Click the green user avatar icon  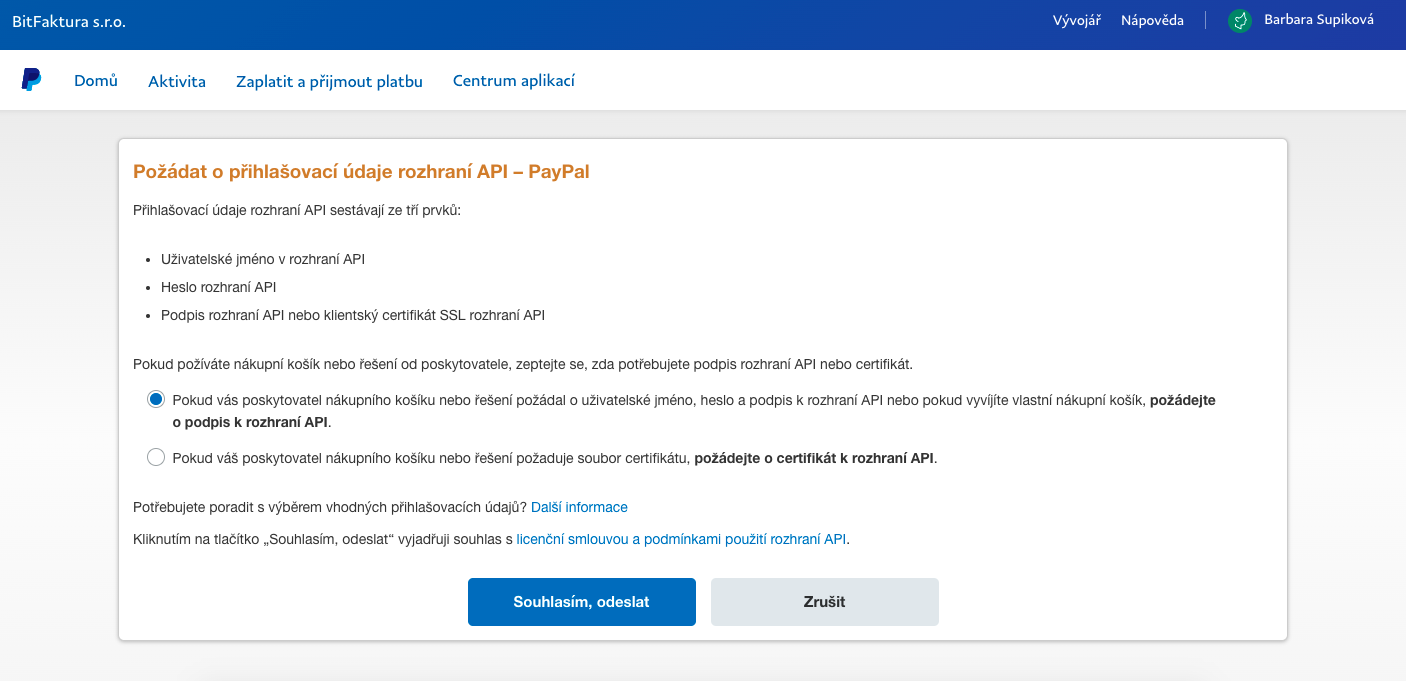click(1240, 20)
